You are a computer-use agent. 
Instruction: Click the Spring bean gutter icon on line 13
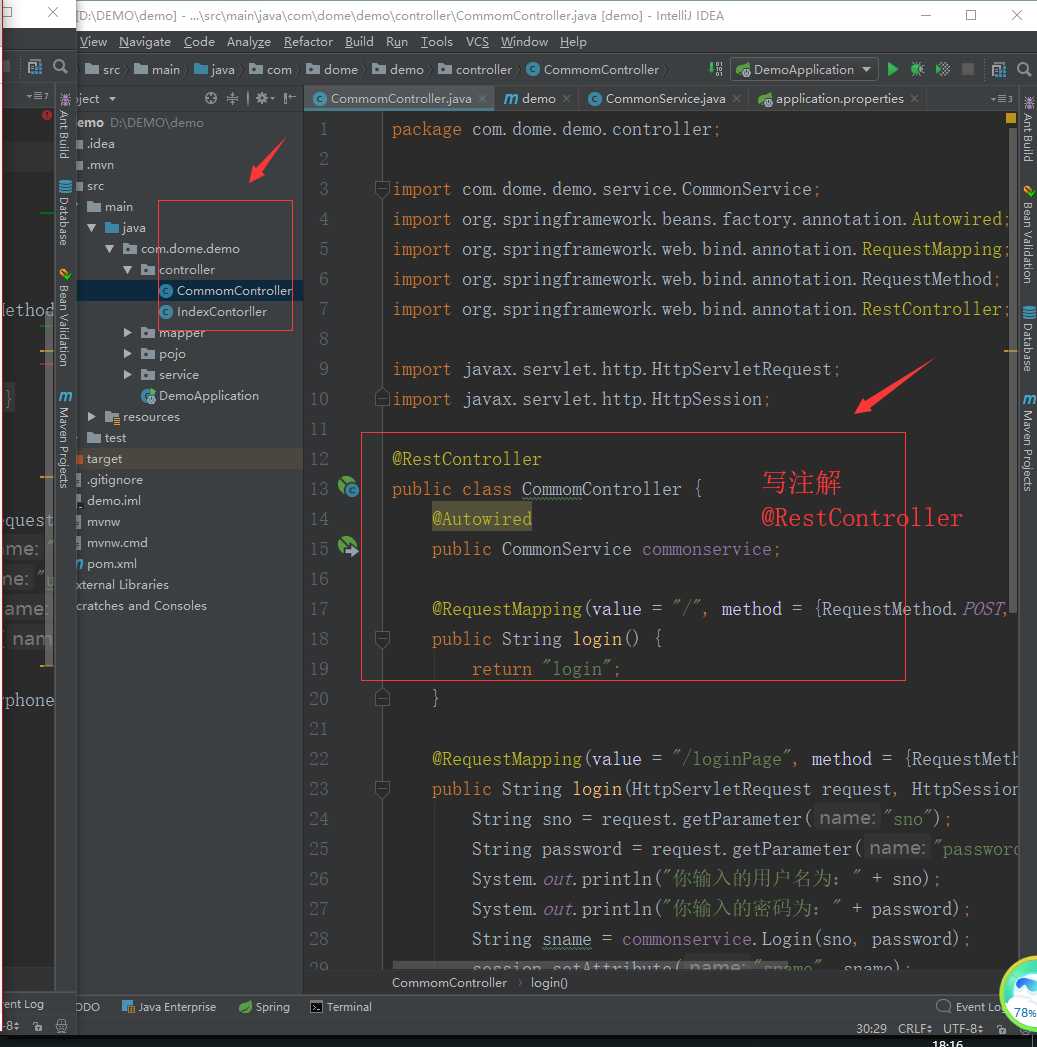tap(348, 487)
